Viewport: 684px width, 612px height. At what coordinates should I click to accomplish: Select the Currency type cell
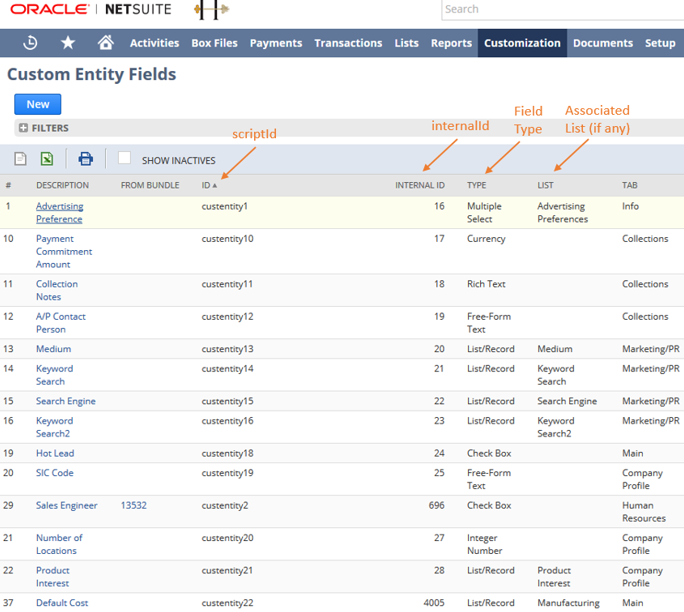pyautogui.click(x=486, y=239)
